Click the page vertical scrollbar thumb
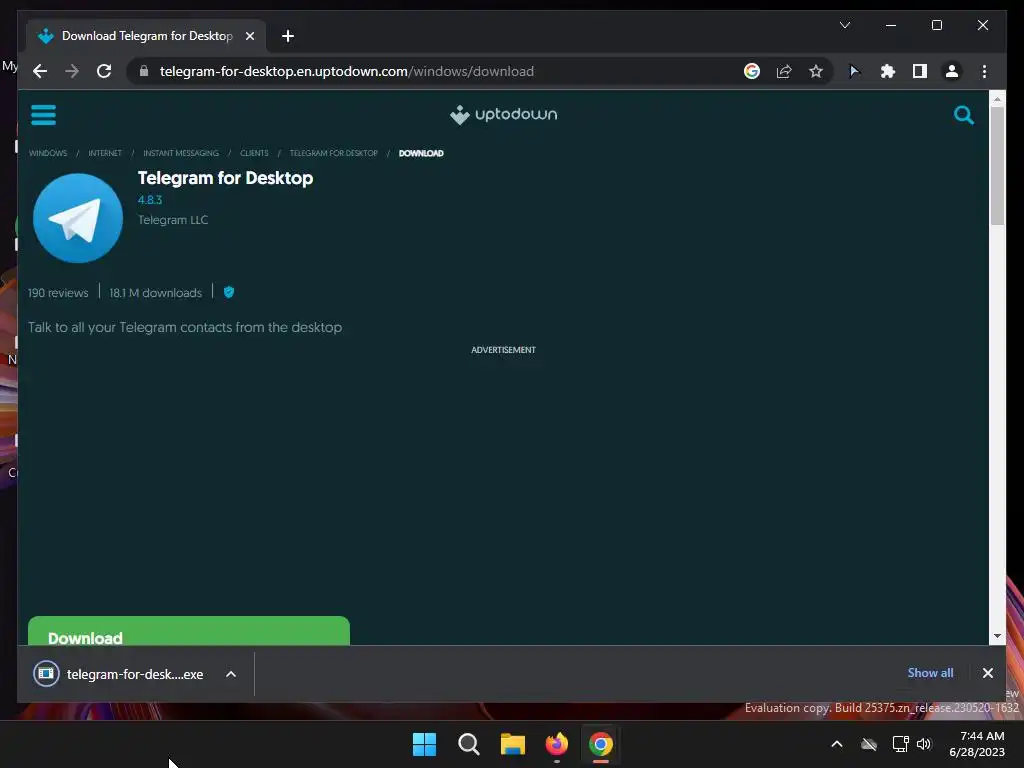 [x=997, y=166]
